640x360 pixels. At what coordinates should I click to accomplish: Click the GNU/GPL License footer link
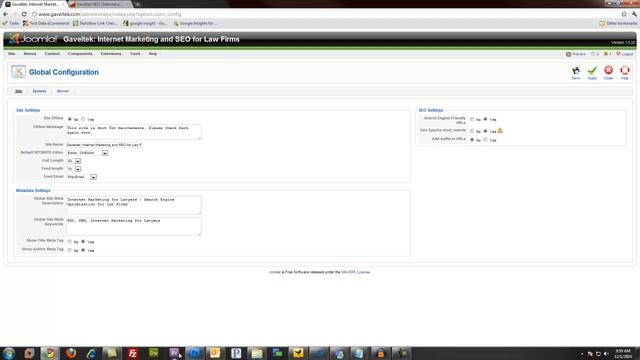click(356, 272)
